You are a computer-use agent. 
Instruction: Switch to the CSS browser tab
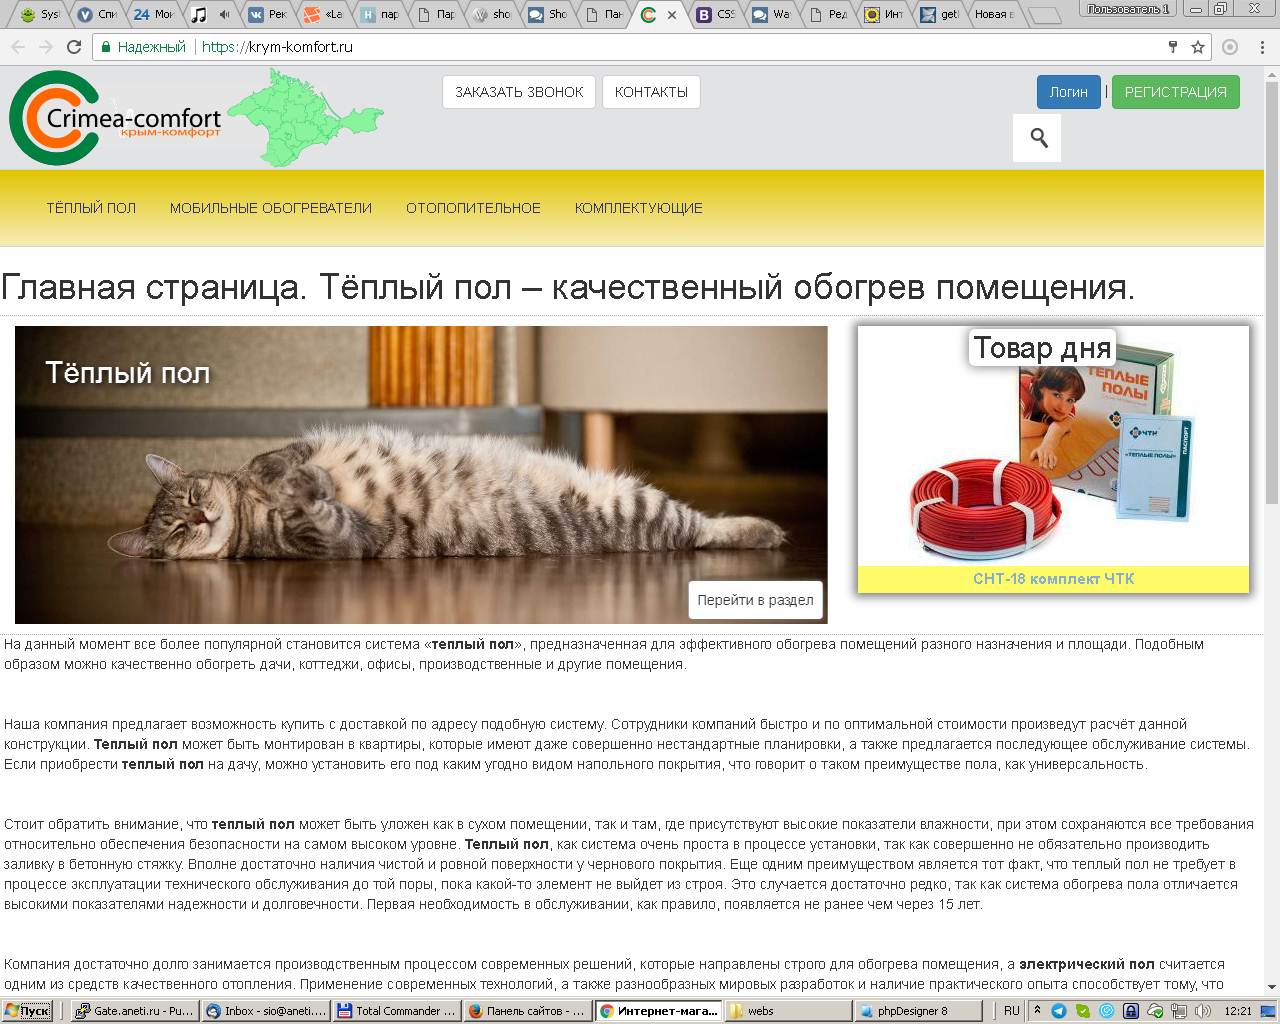point(716,14)
